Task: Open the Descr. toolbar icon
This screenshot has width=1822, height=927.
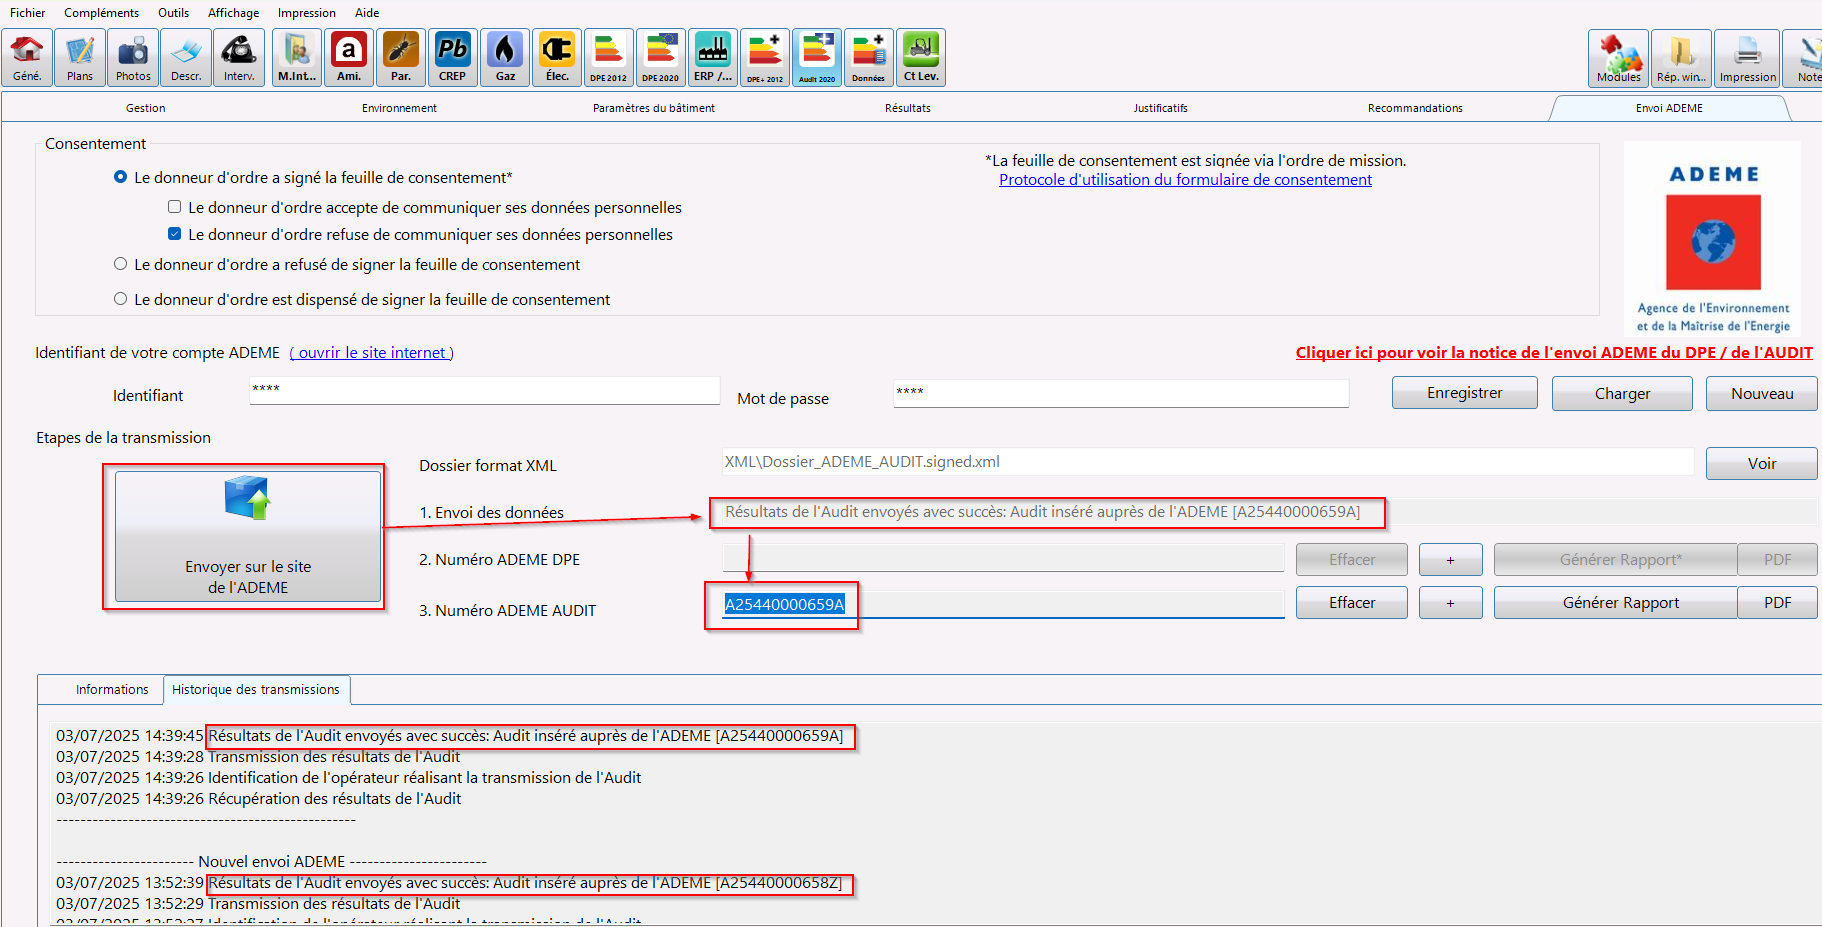Action: point(186,58)
